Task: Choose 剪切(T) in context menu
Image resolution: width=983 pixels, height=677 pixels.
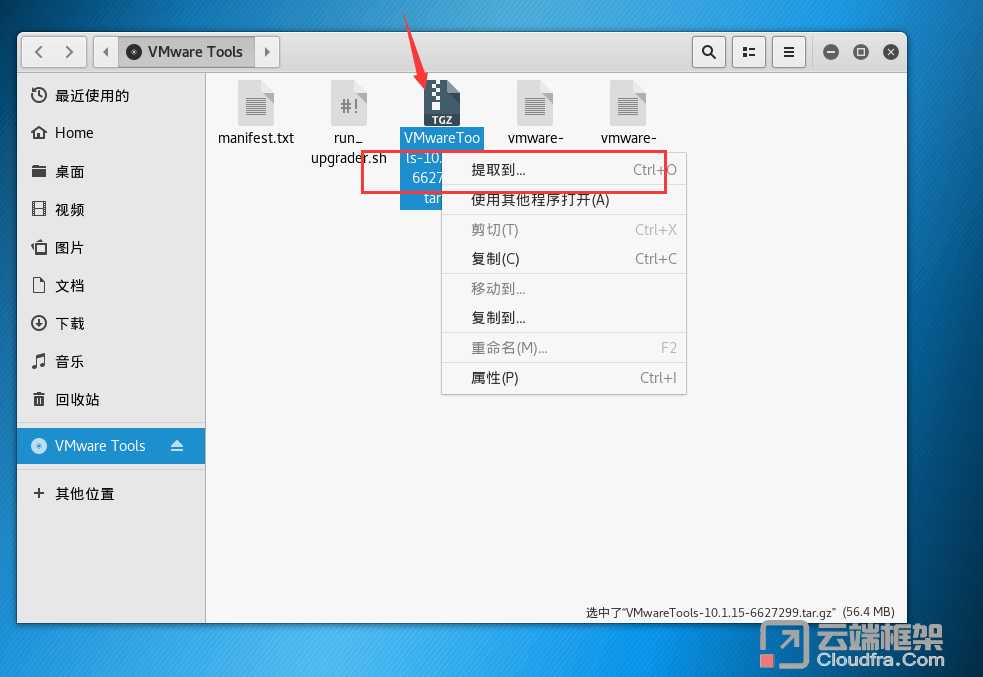Action: [x=564, y=230]
